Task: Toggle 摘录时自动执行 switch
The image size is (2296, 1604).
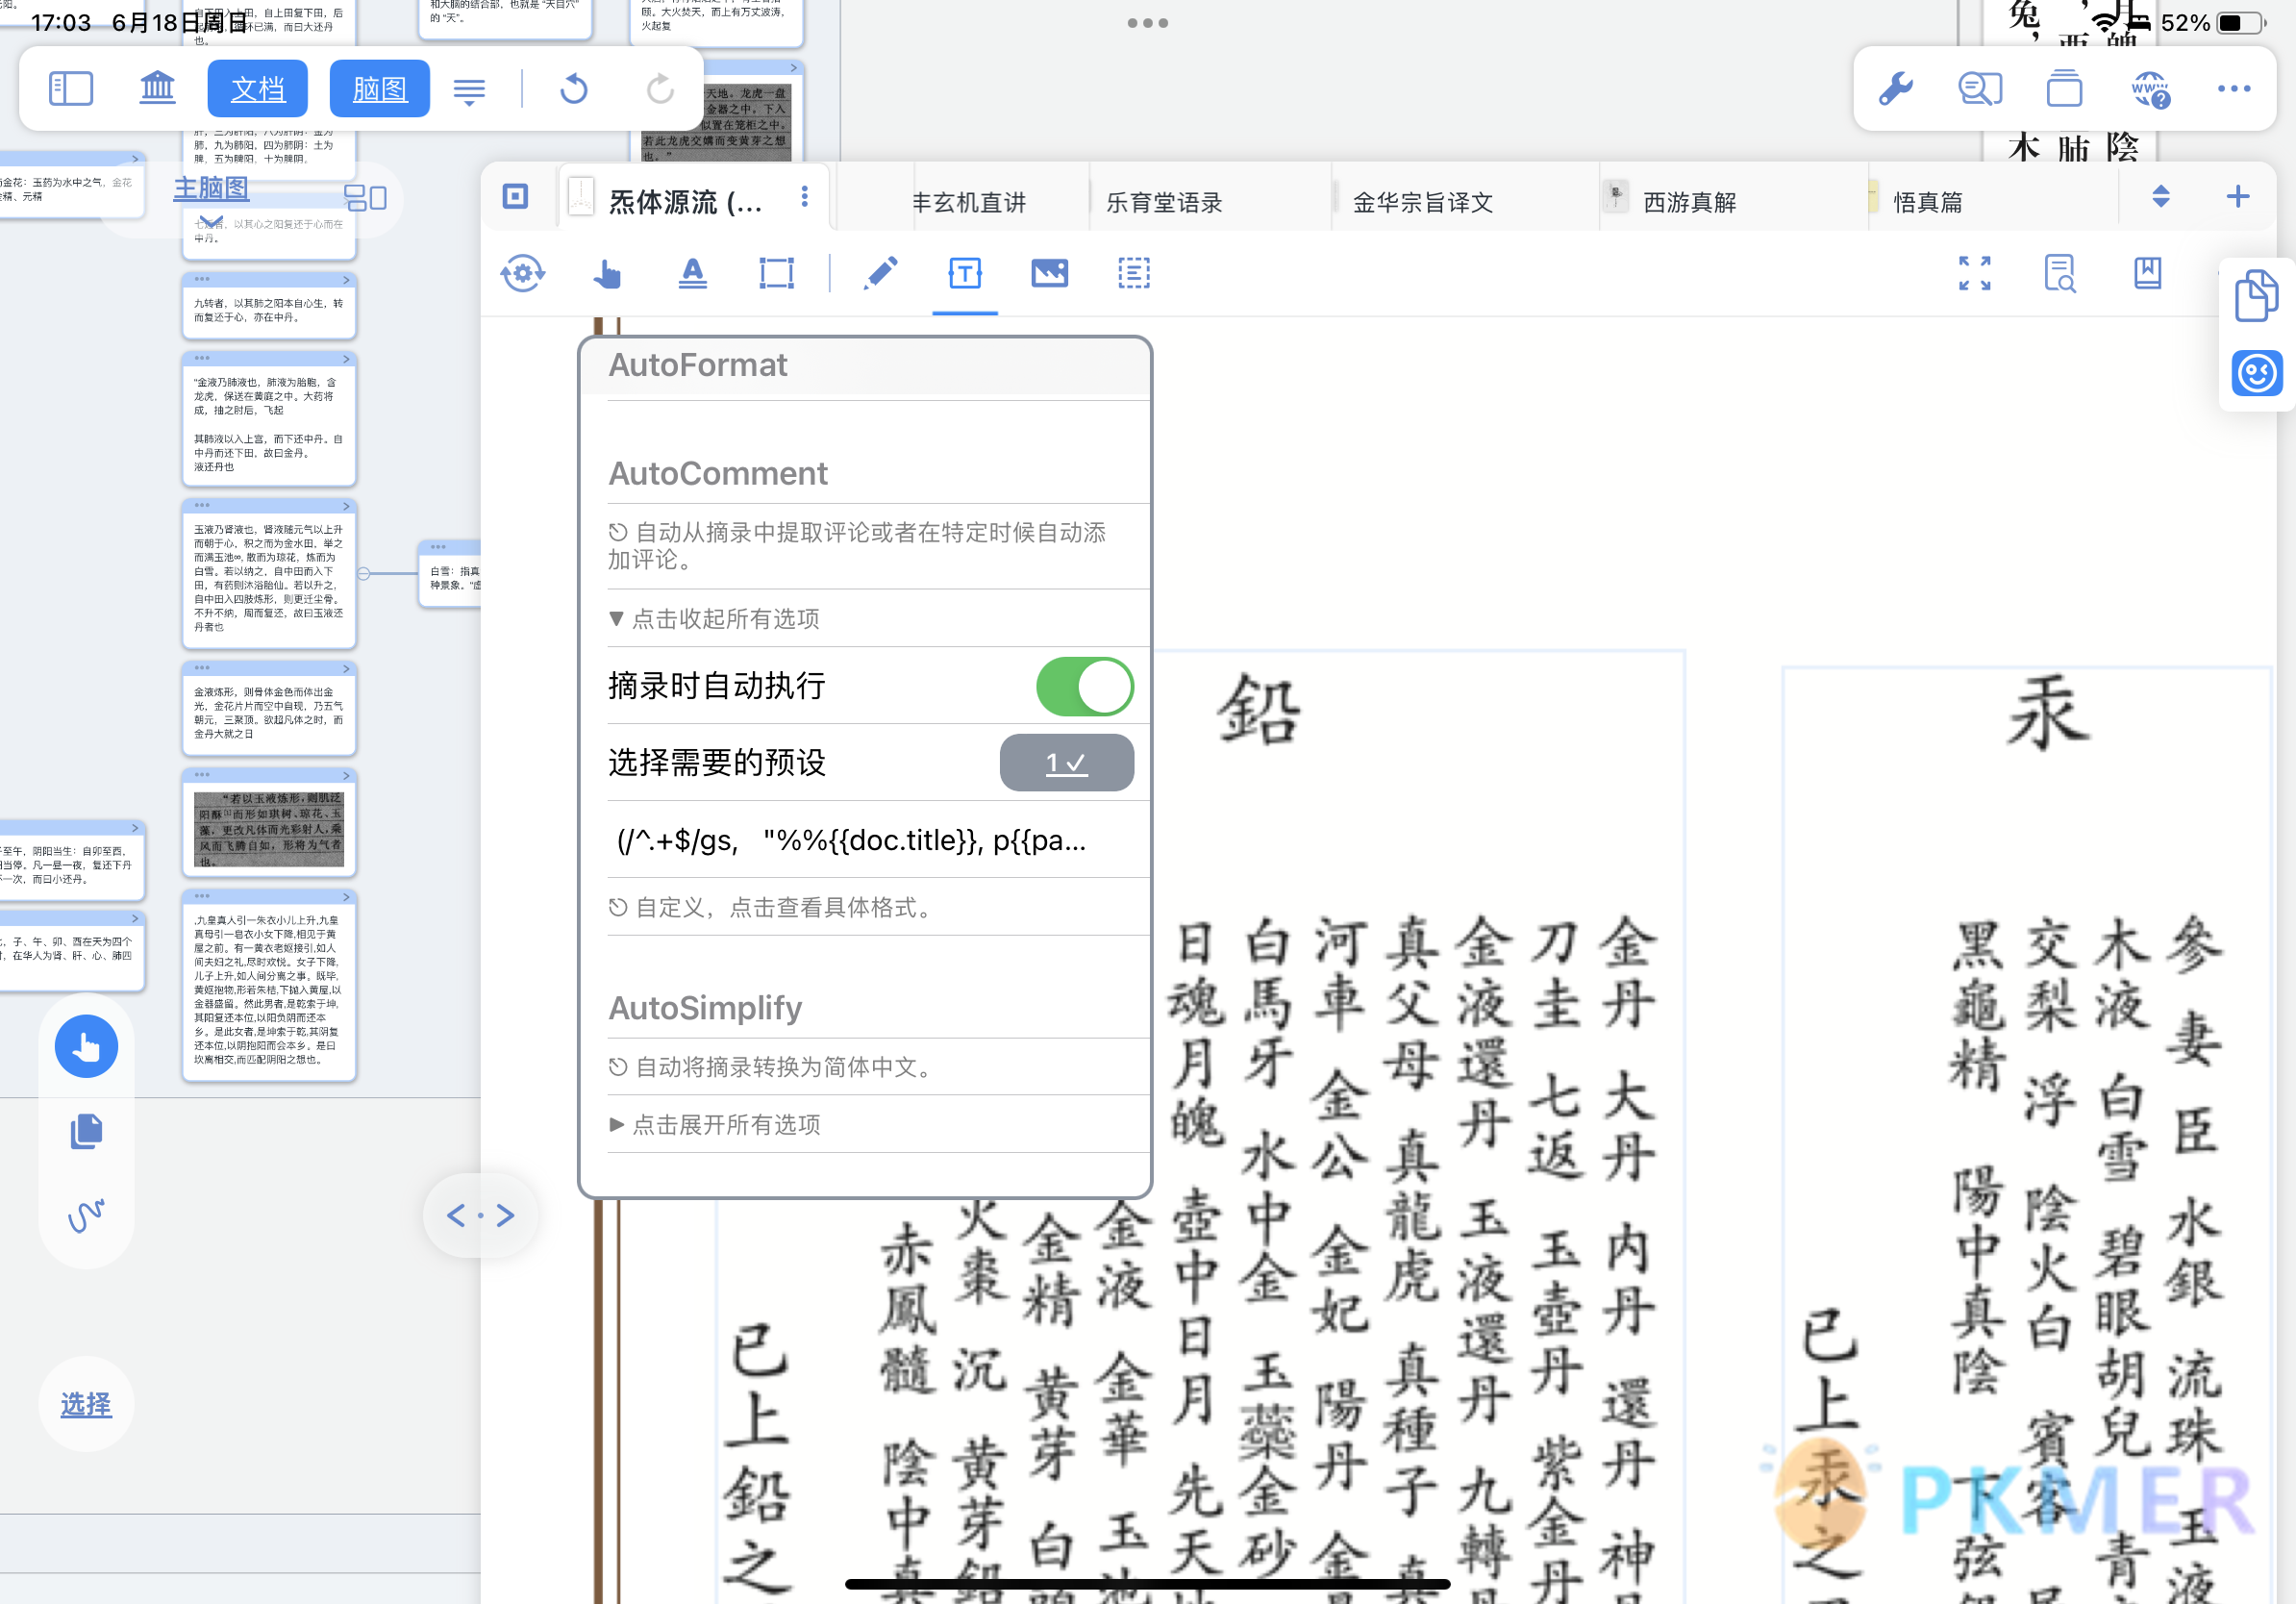Action: click(x=1084, y=686)
